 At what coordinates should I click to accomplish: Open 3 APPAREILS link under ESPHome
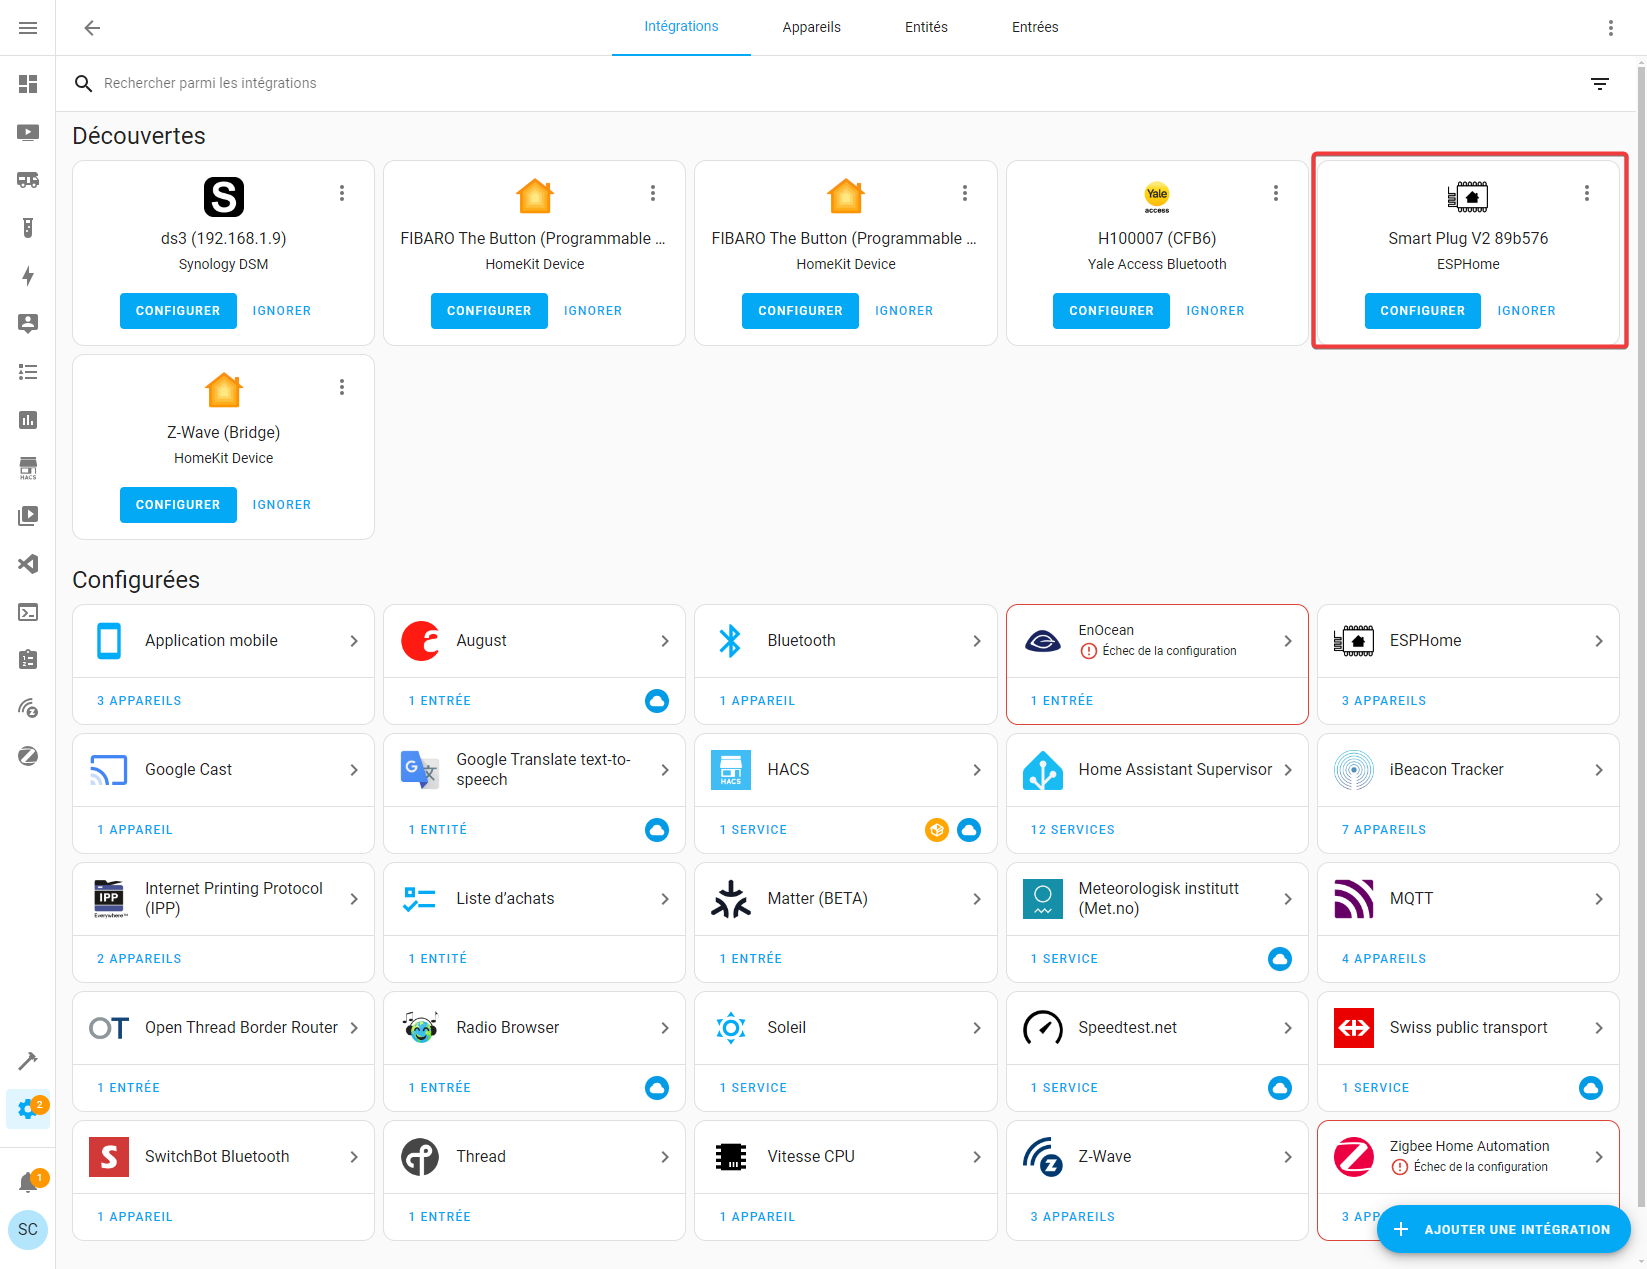[x=1384, y=701]
